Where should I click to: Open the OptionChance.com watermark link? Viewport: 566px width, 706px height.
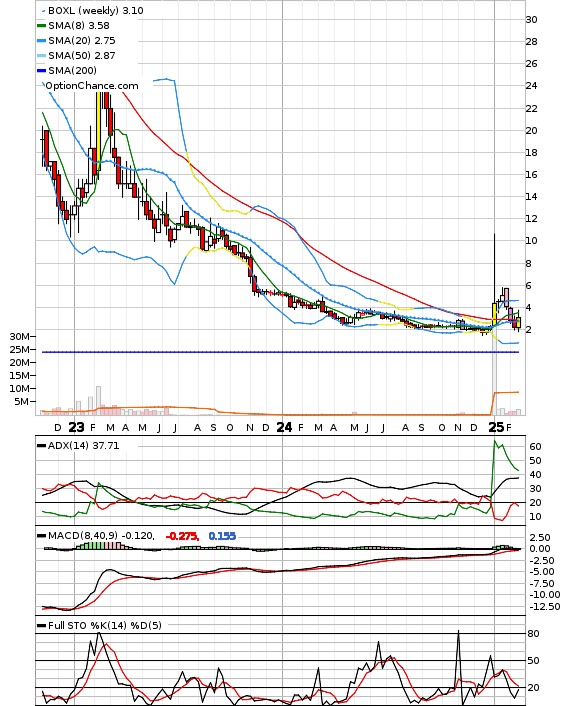pyautogui.click(x=92, y=86)
